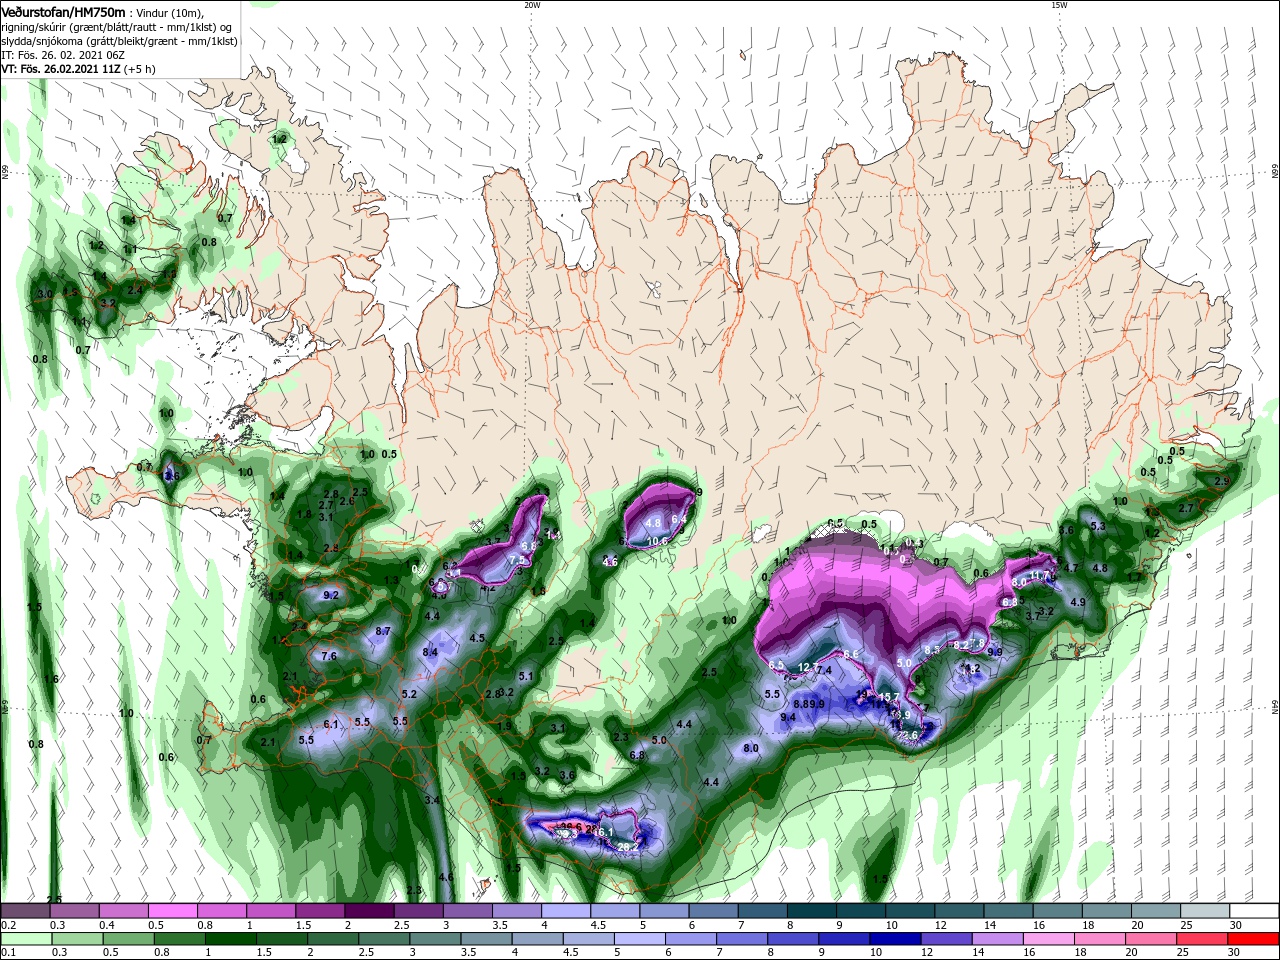Pick the darkest purple 2 snow legend swatch
The width and height of the screenshot is (1280, 960).
[369, 911]
